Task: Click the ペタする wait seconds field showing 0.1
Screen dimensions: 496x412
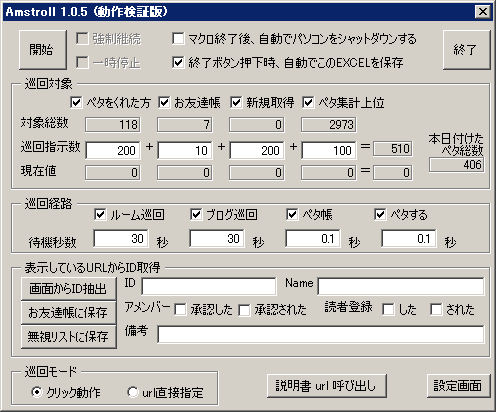Action: click(409, 238)
